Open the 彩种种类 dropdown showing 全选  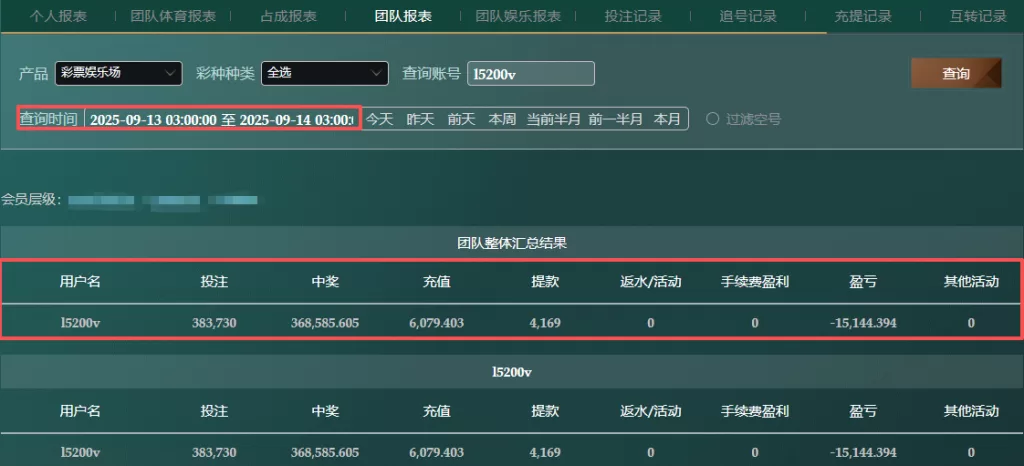click(324, 73)
